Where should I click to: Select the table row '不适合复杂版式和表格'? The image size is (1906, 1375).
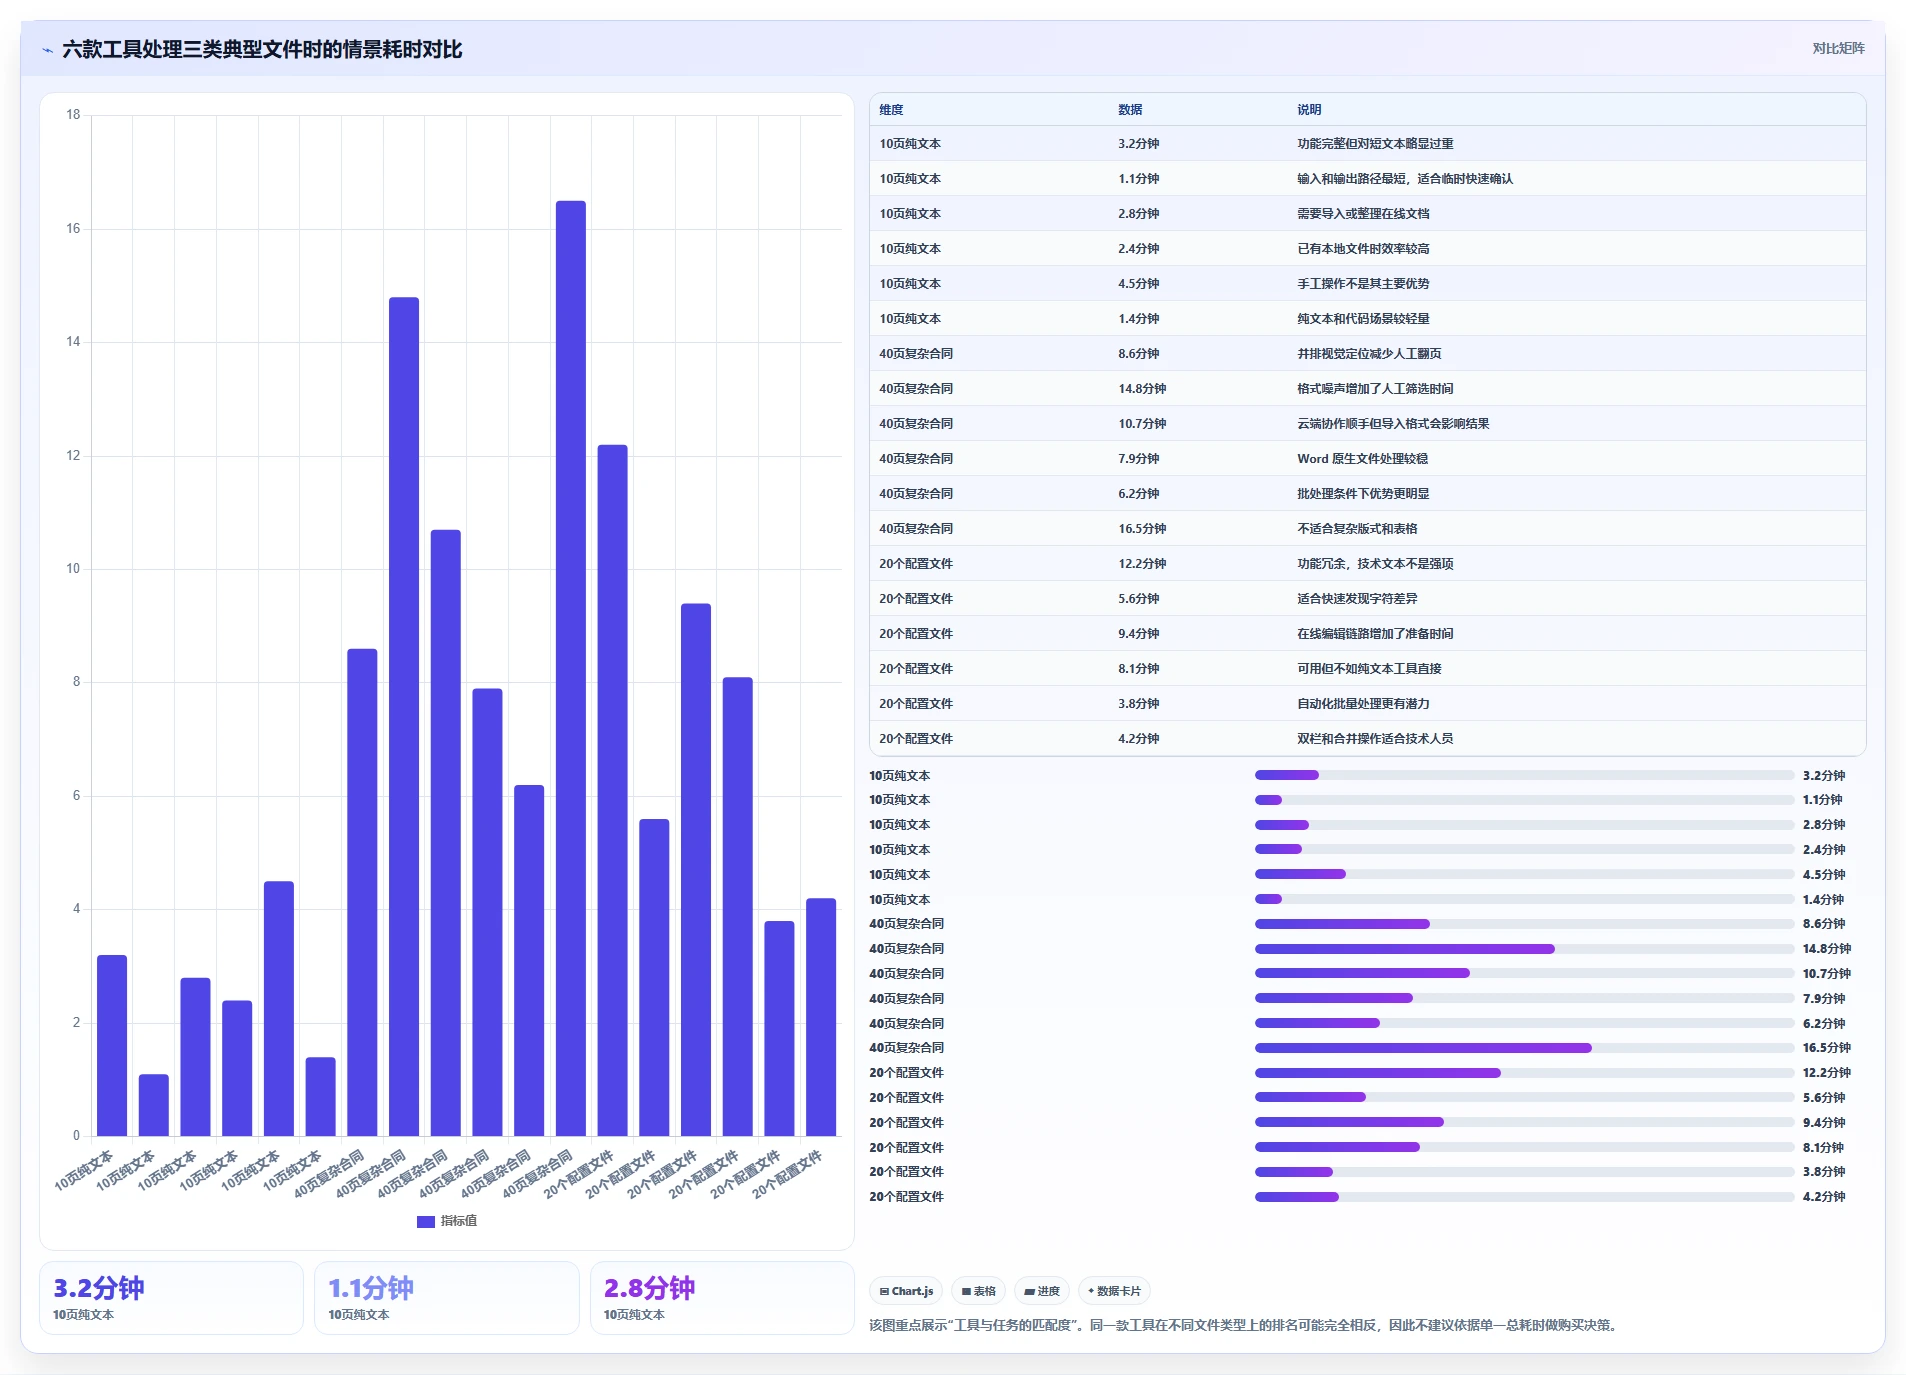coord(1367,529)
